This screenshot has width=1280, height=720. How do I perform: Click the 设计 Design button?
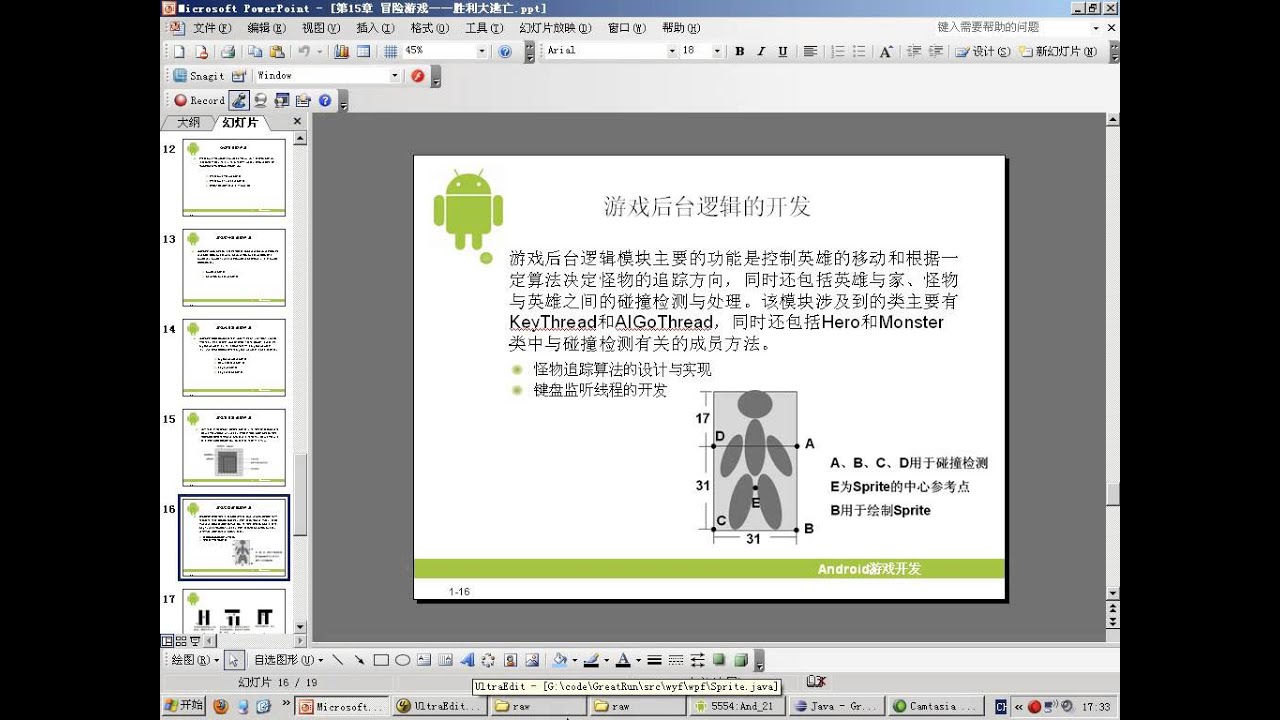tap(982, 51)
